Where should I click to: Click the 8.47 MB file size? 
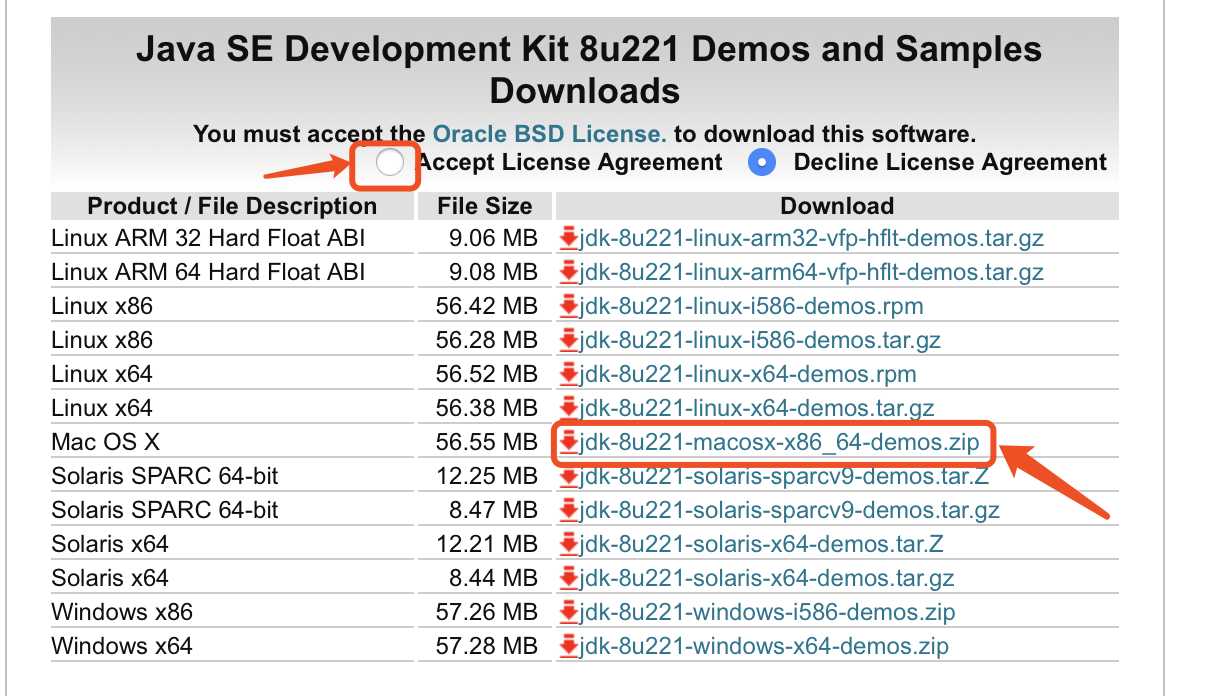(x=494, y=510)
